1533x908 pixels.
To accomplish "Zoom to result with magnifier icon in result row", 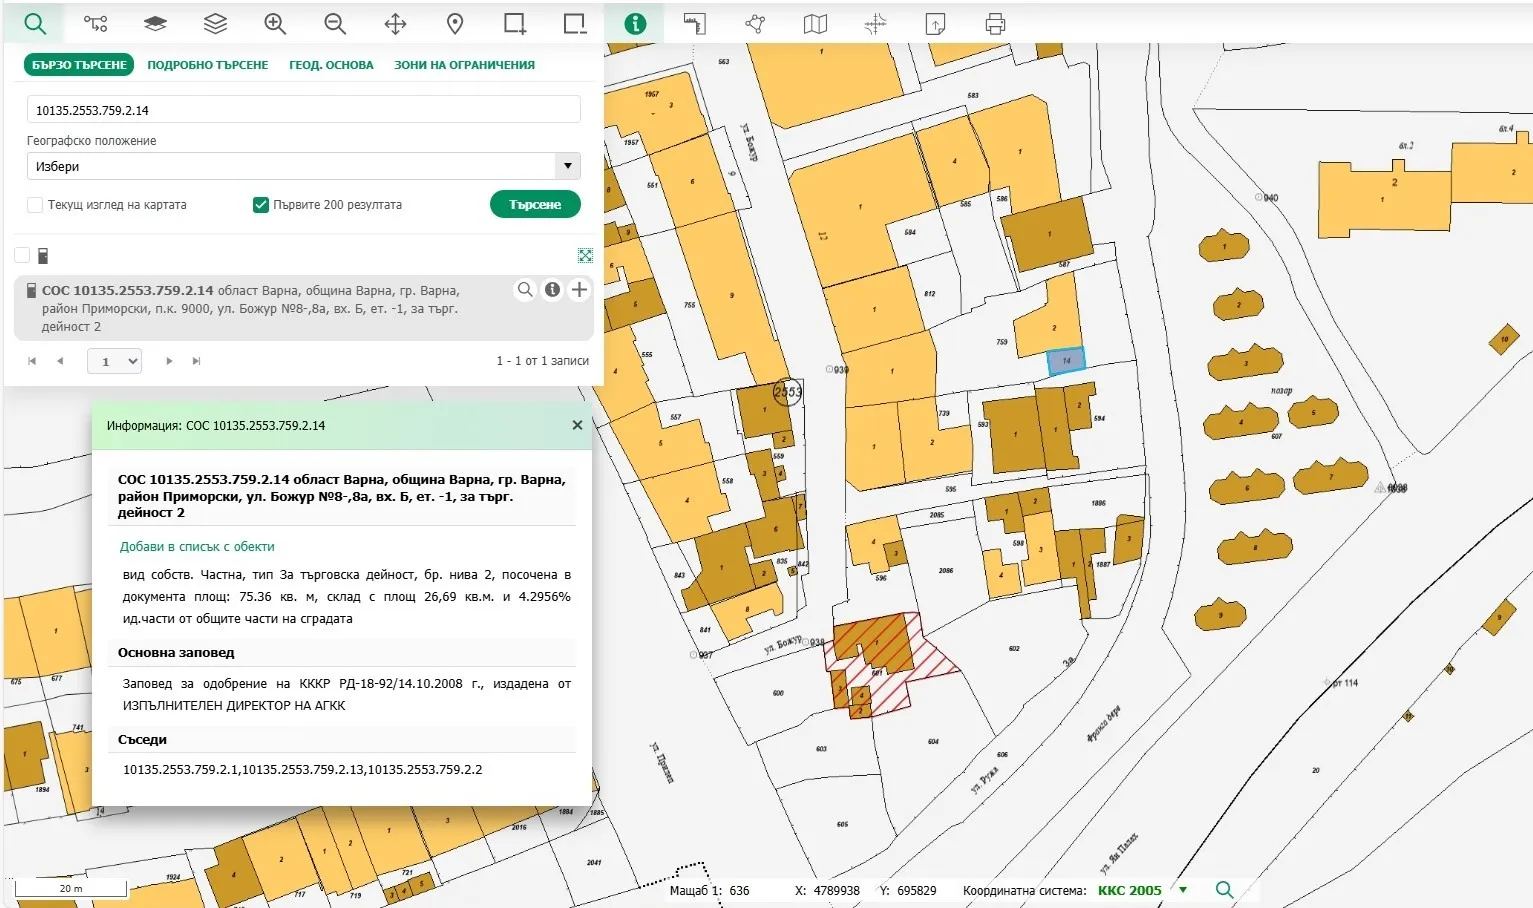I will [x=525, y=290].
